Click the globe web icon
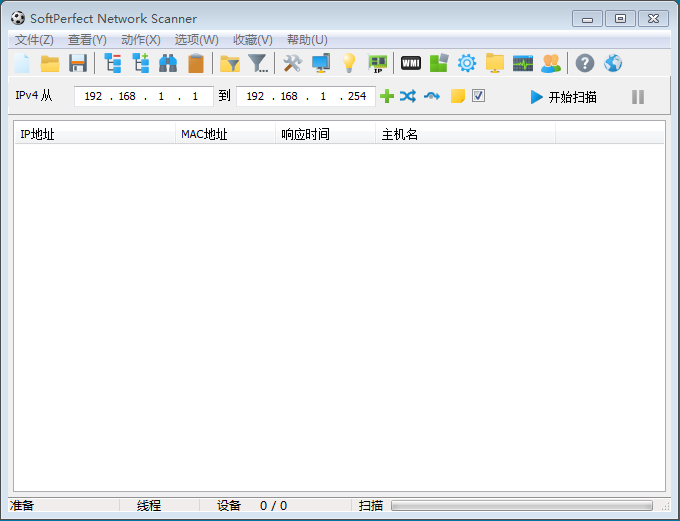This screenshot has height=521, width=680. pos(613,64)
